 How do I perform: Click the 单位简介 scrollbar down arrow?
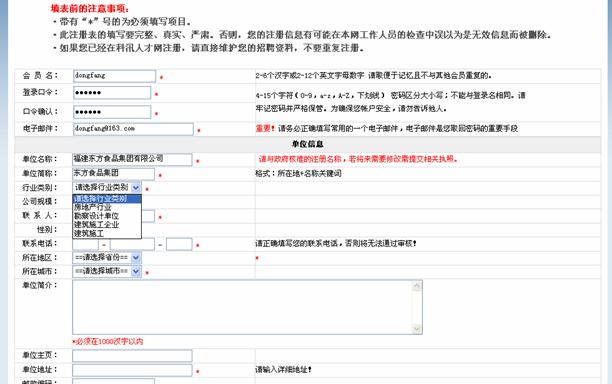417,329
